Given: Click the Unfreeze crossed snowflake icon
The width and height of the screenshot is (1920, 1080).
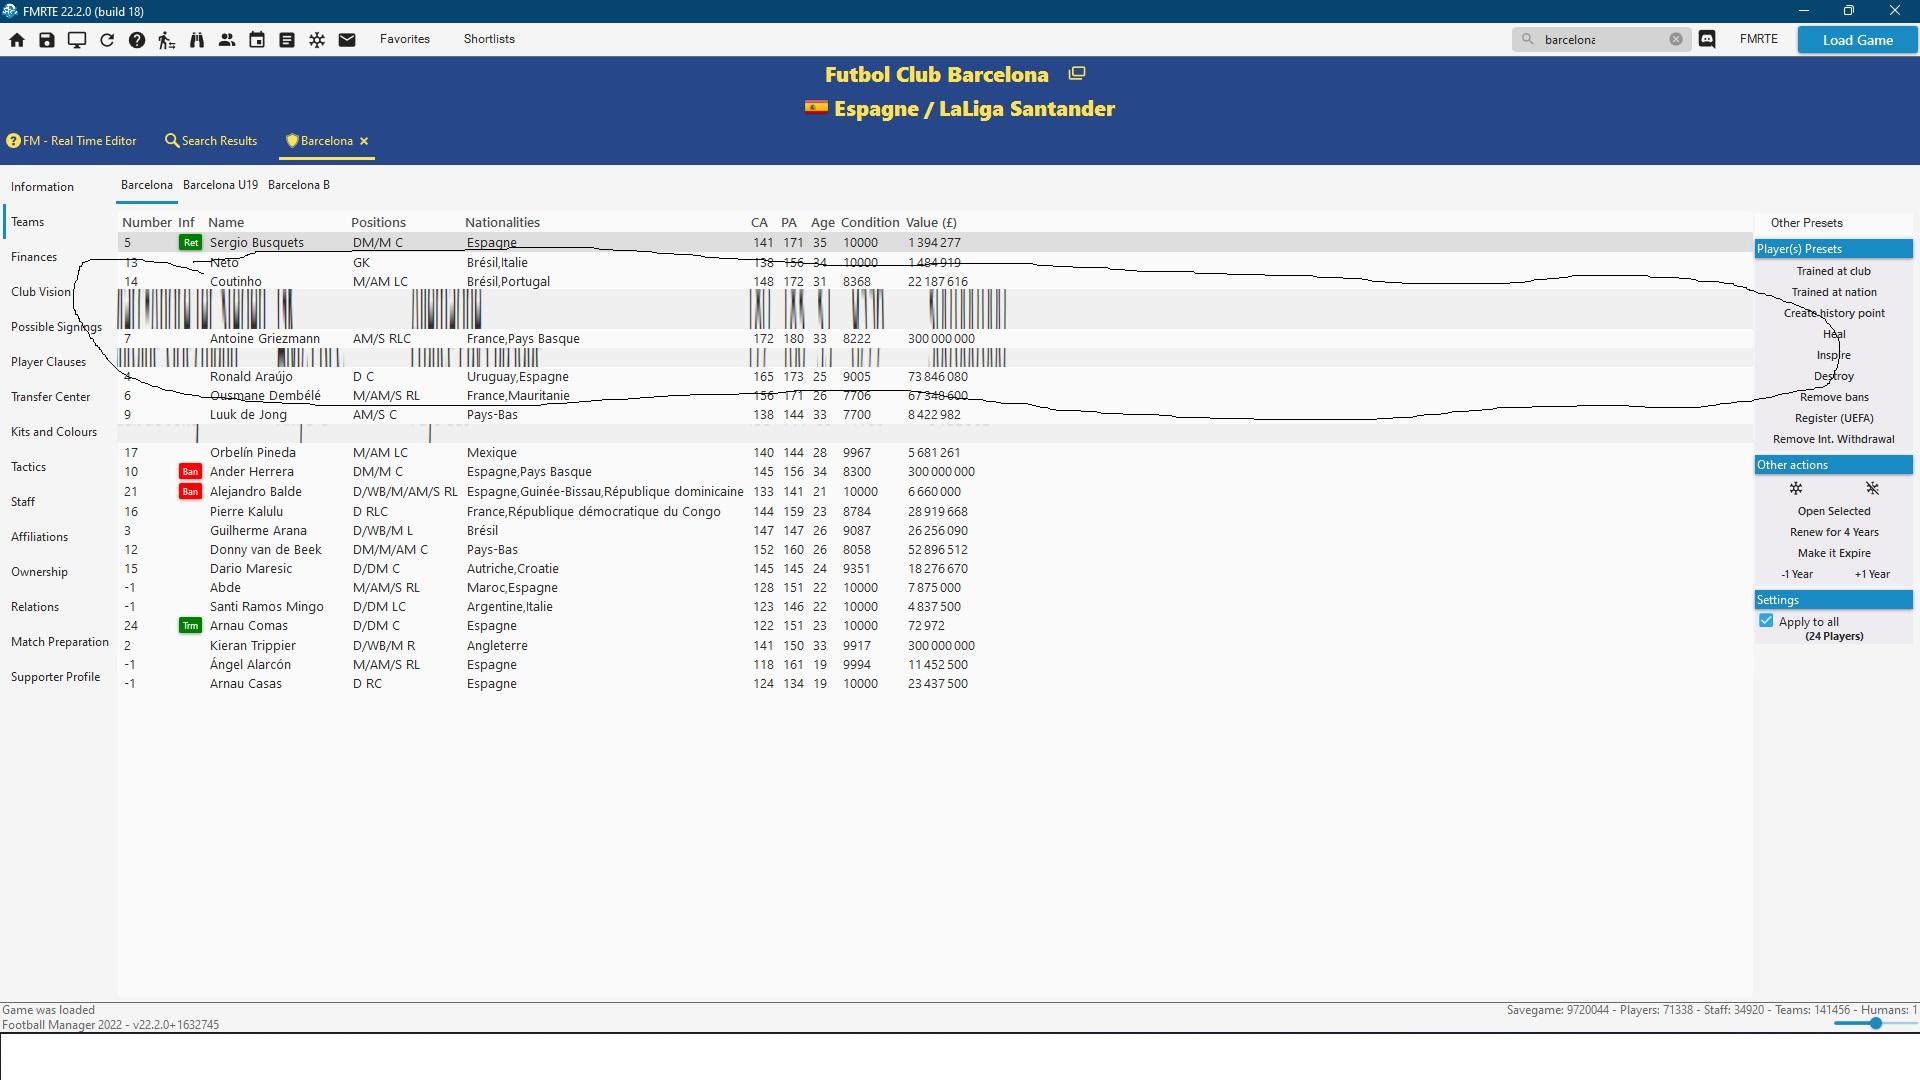Looking at the screenshot, I should [x=1872, y=488].
